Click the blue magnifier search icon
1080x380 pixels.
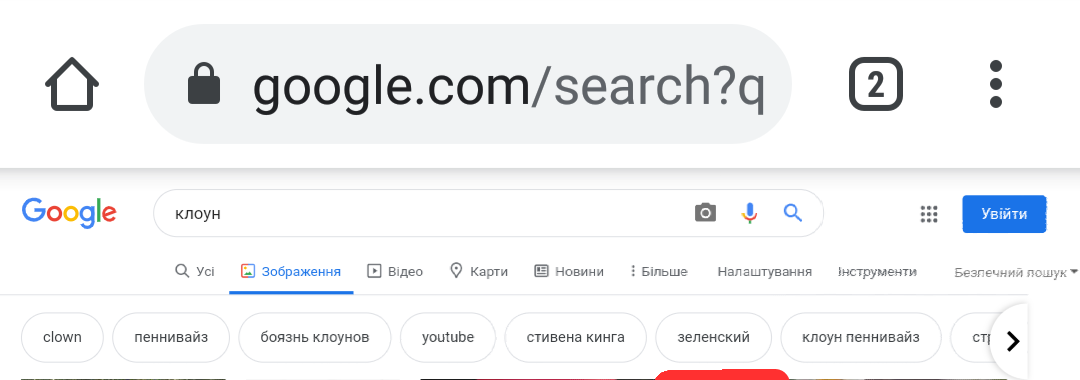click(x=793, y=213)
